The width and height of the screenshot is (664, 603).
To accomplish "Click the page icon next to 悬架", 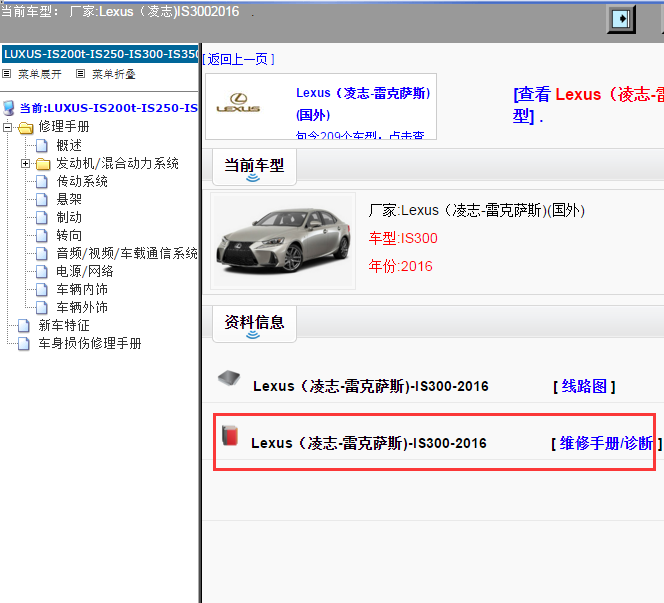I will [42, 199].
